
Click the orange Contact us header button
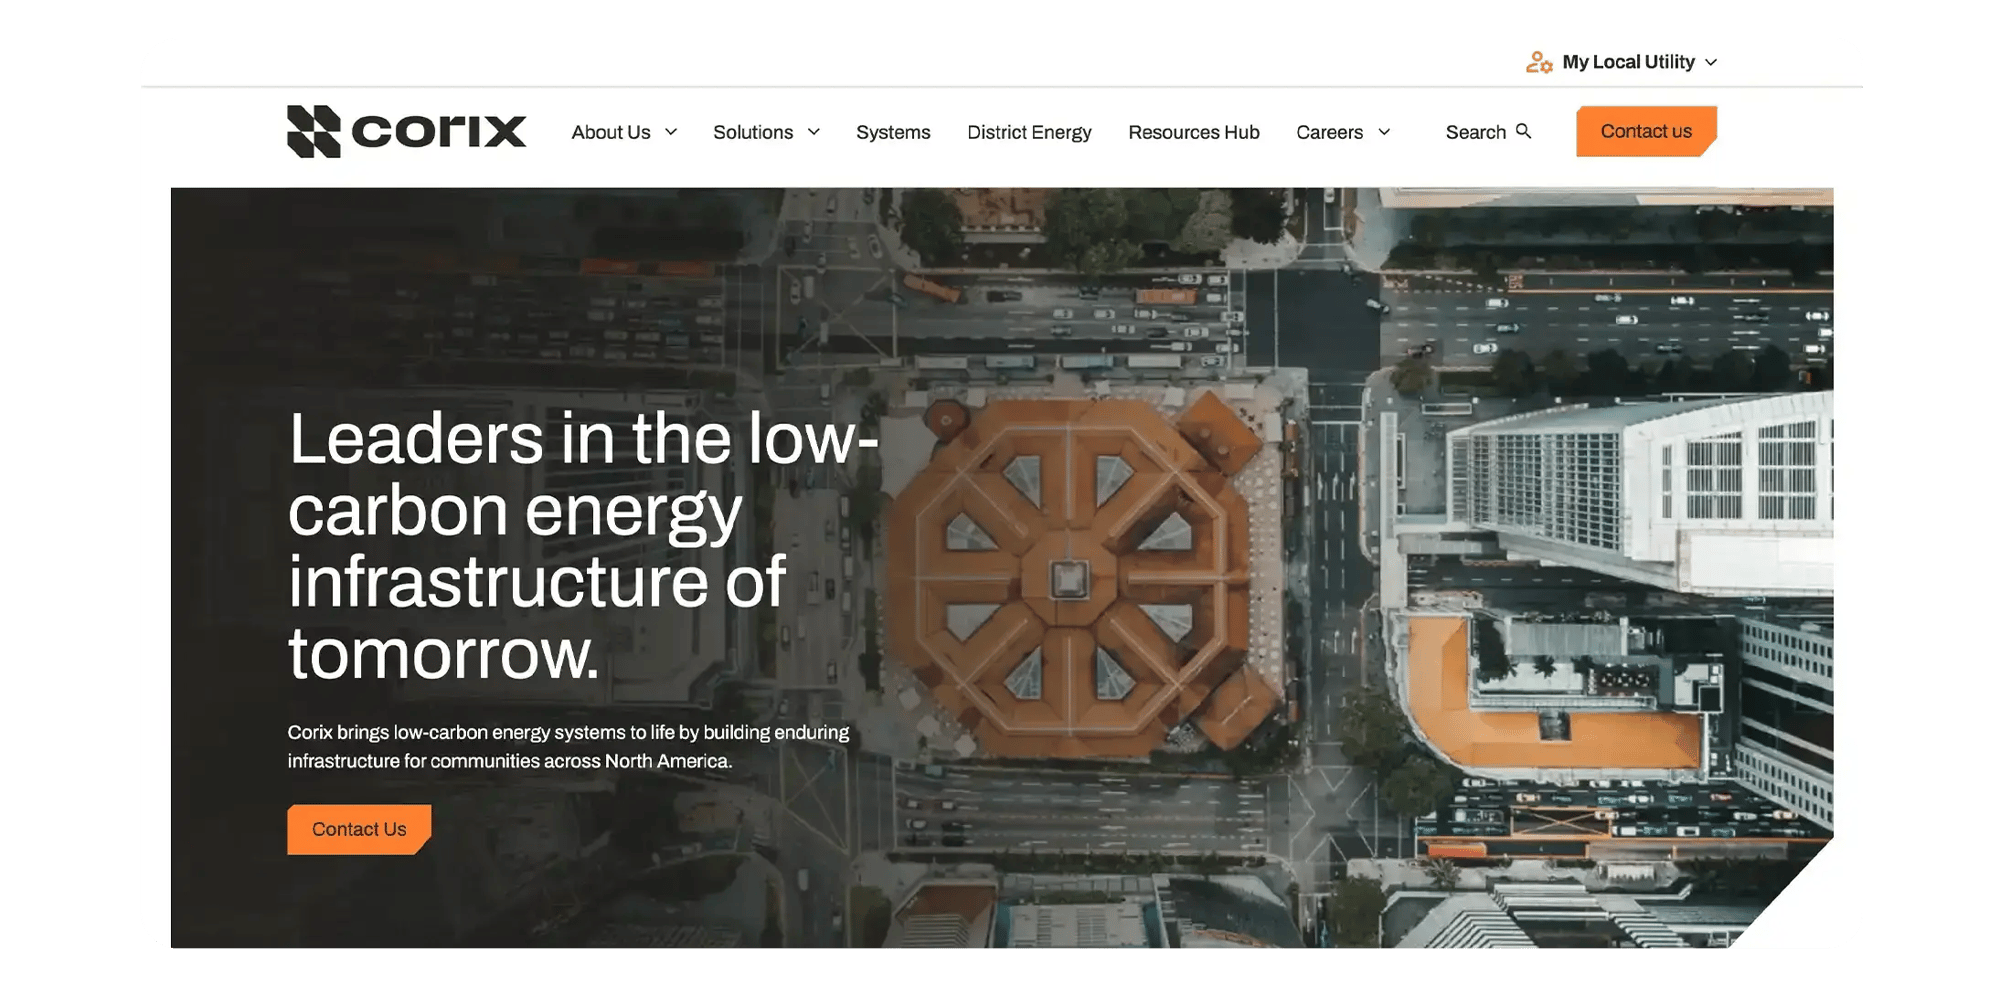click(1645, 131)
